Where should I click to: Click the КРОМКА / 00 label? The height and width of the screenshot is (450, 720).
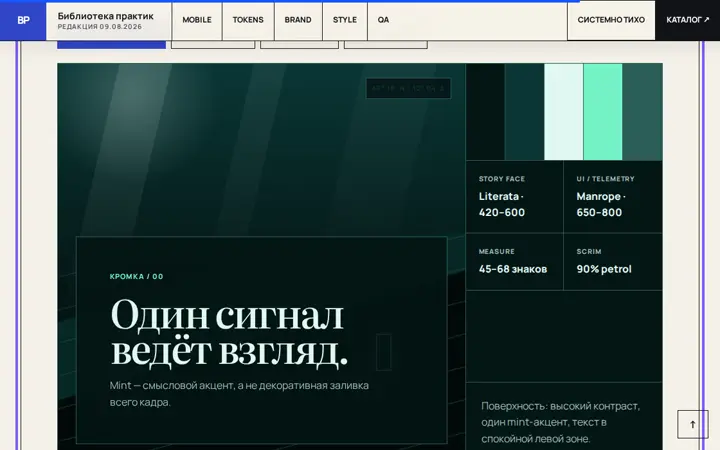136,276
